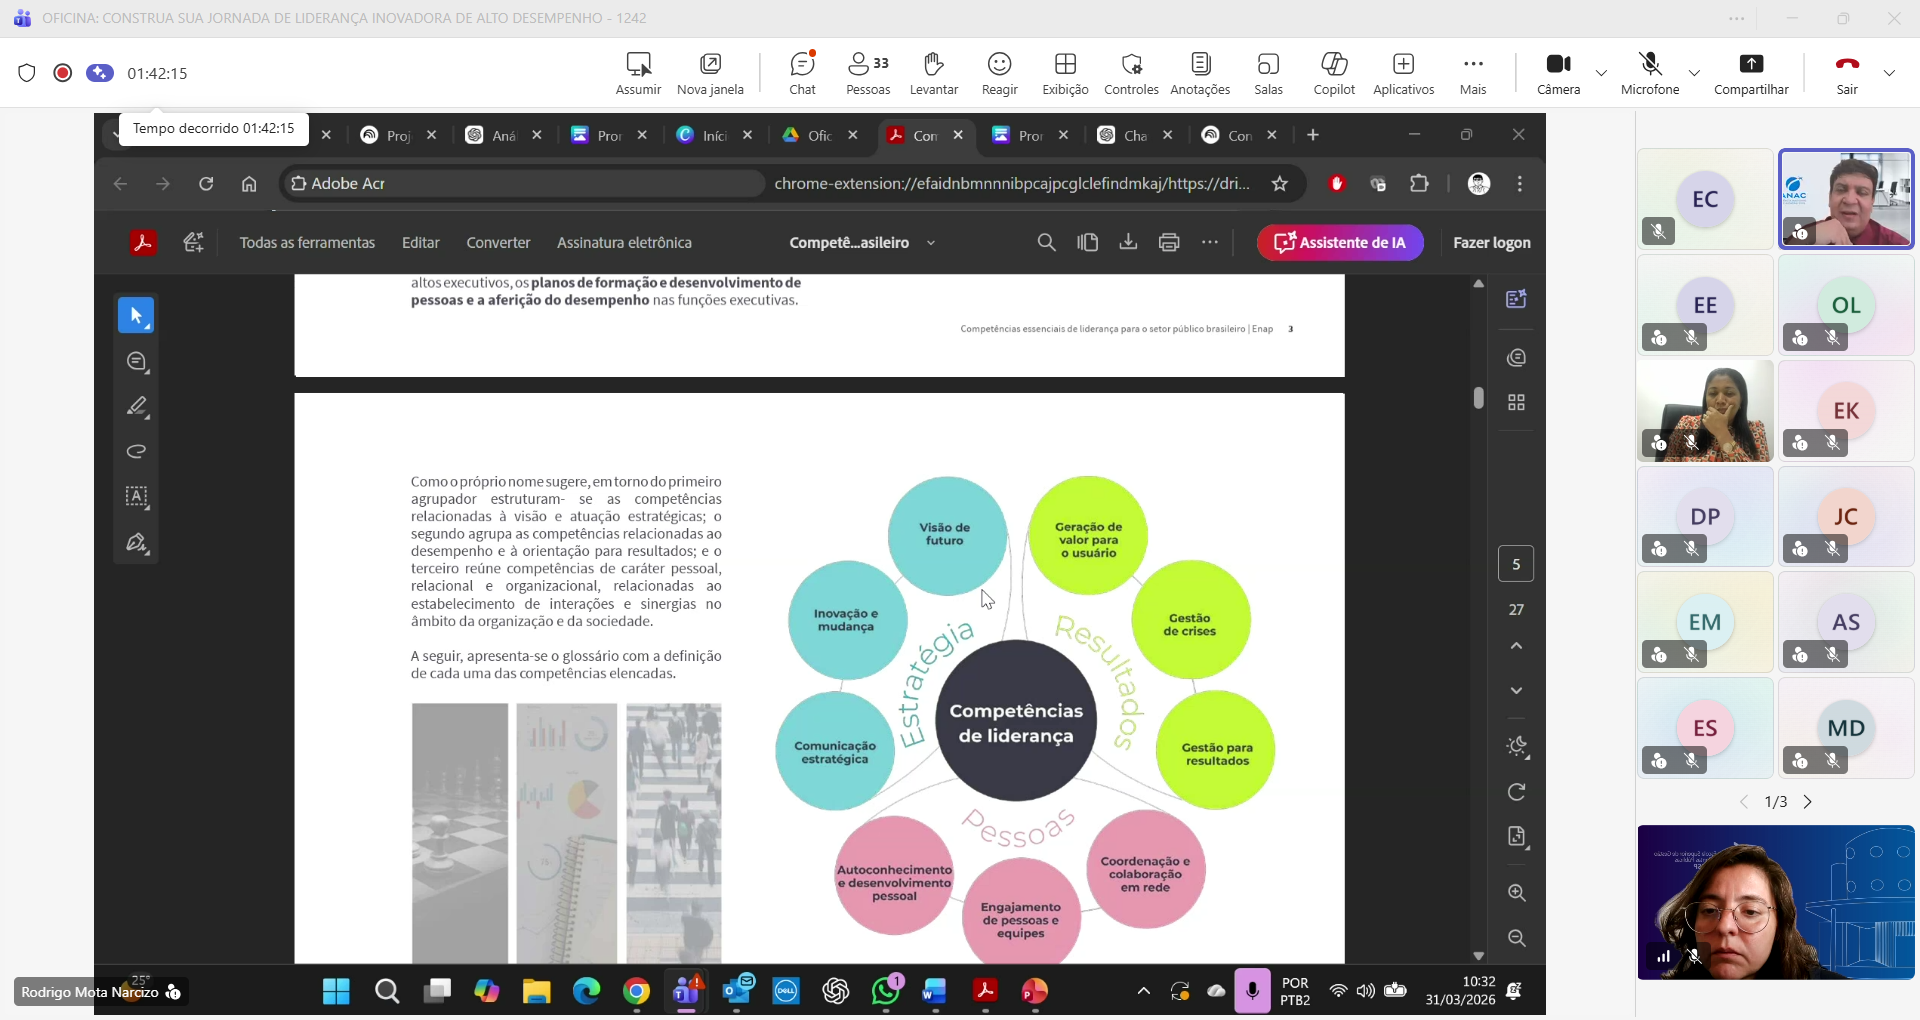The width and height of the screenshot is (1920, 1020).
Task: Open Anotações meeting notes
Action: tap(1200, 73)
